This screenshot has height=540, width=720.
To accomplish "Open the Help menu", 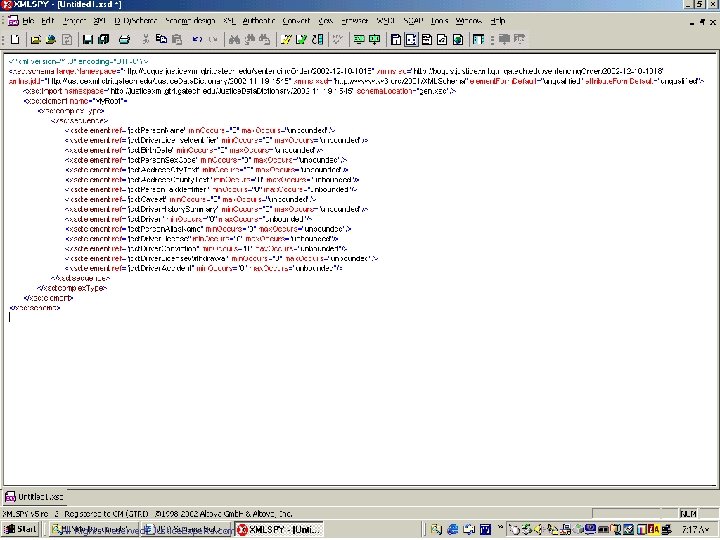I will tap(497, 21).
